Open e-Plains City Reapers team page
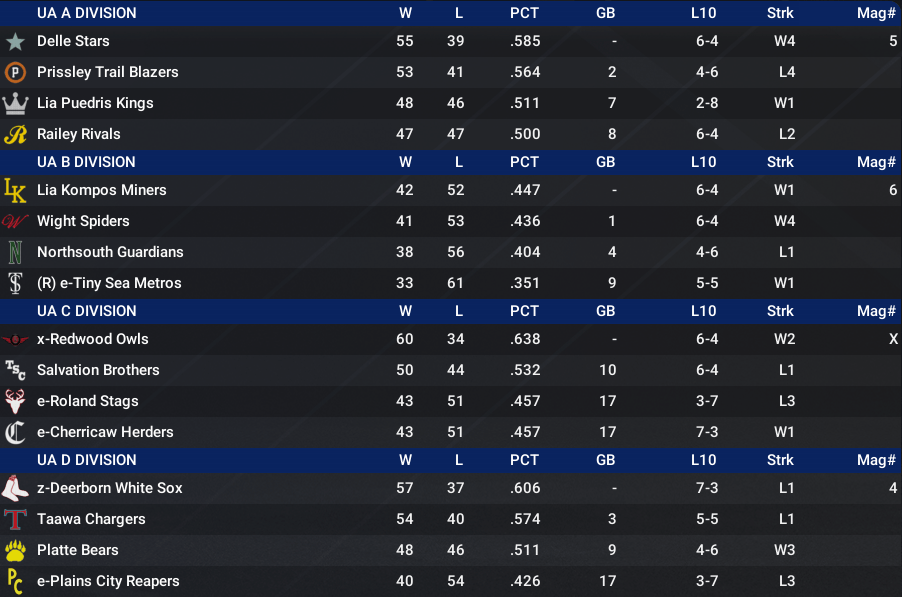The height and width of the screenshot is (597, 902). coord(108,581)
